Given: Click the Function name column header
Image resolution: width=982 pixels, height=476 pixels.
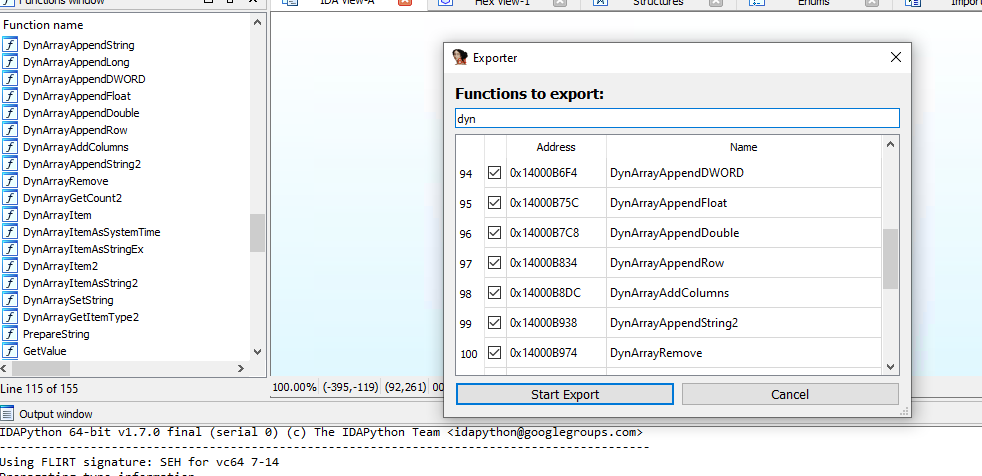Looking at the screenshot, I should [43, 25].
